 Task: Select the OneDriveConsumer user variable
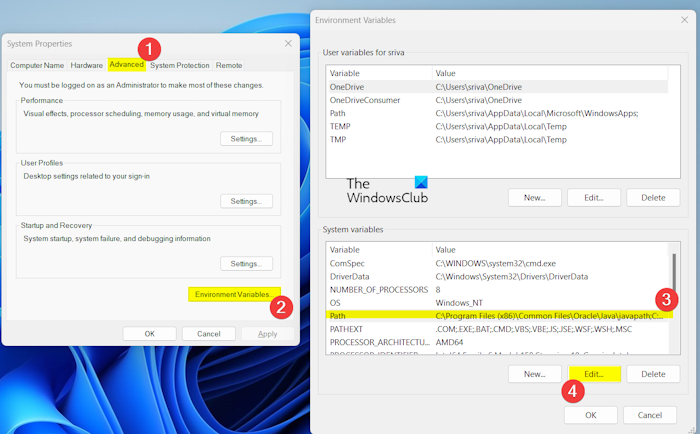coord(497,100)
